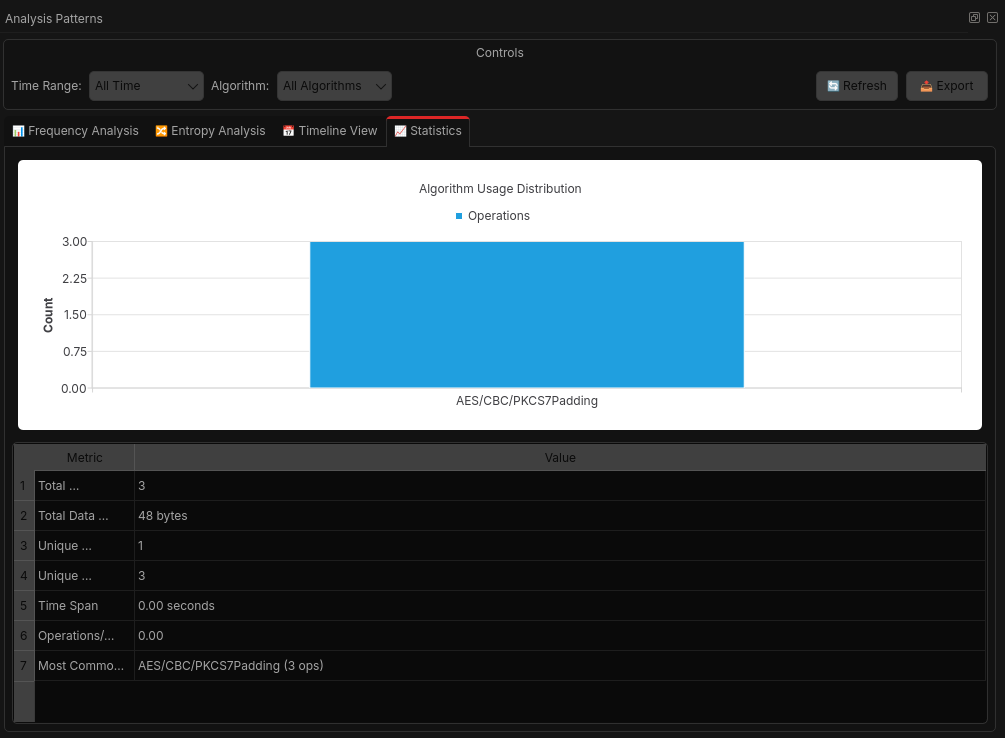Select row 2 header in table

coord(23,516)
